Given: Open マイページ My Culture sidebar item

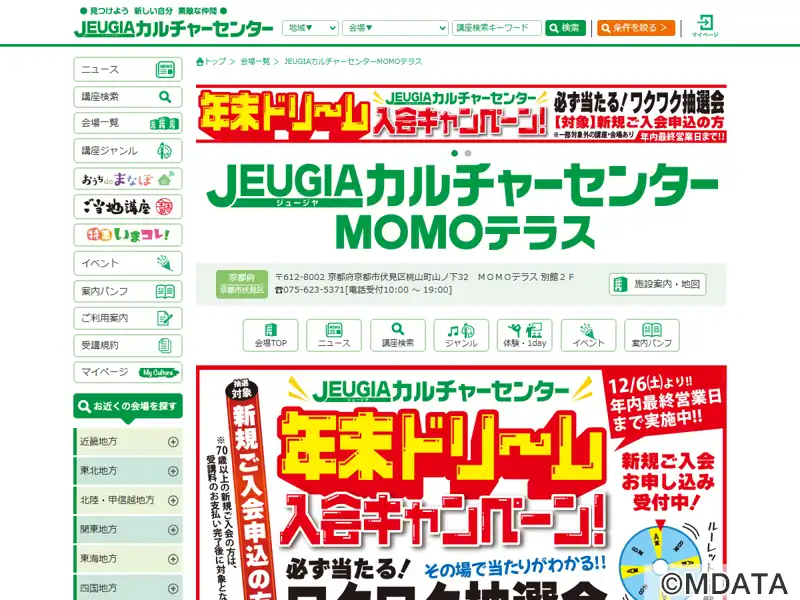Looking at the screenshot, I should pyautogui.click(x=128, y=372).
